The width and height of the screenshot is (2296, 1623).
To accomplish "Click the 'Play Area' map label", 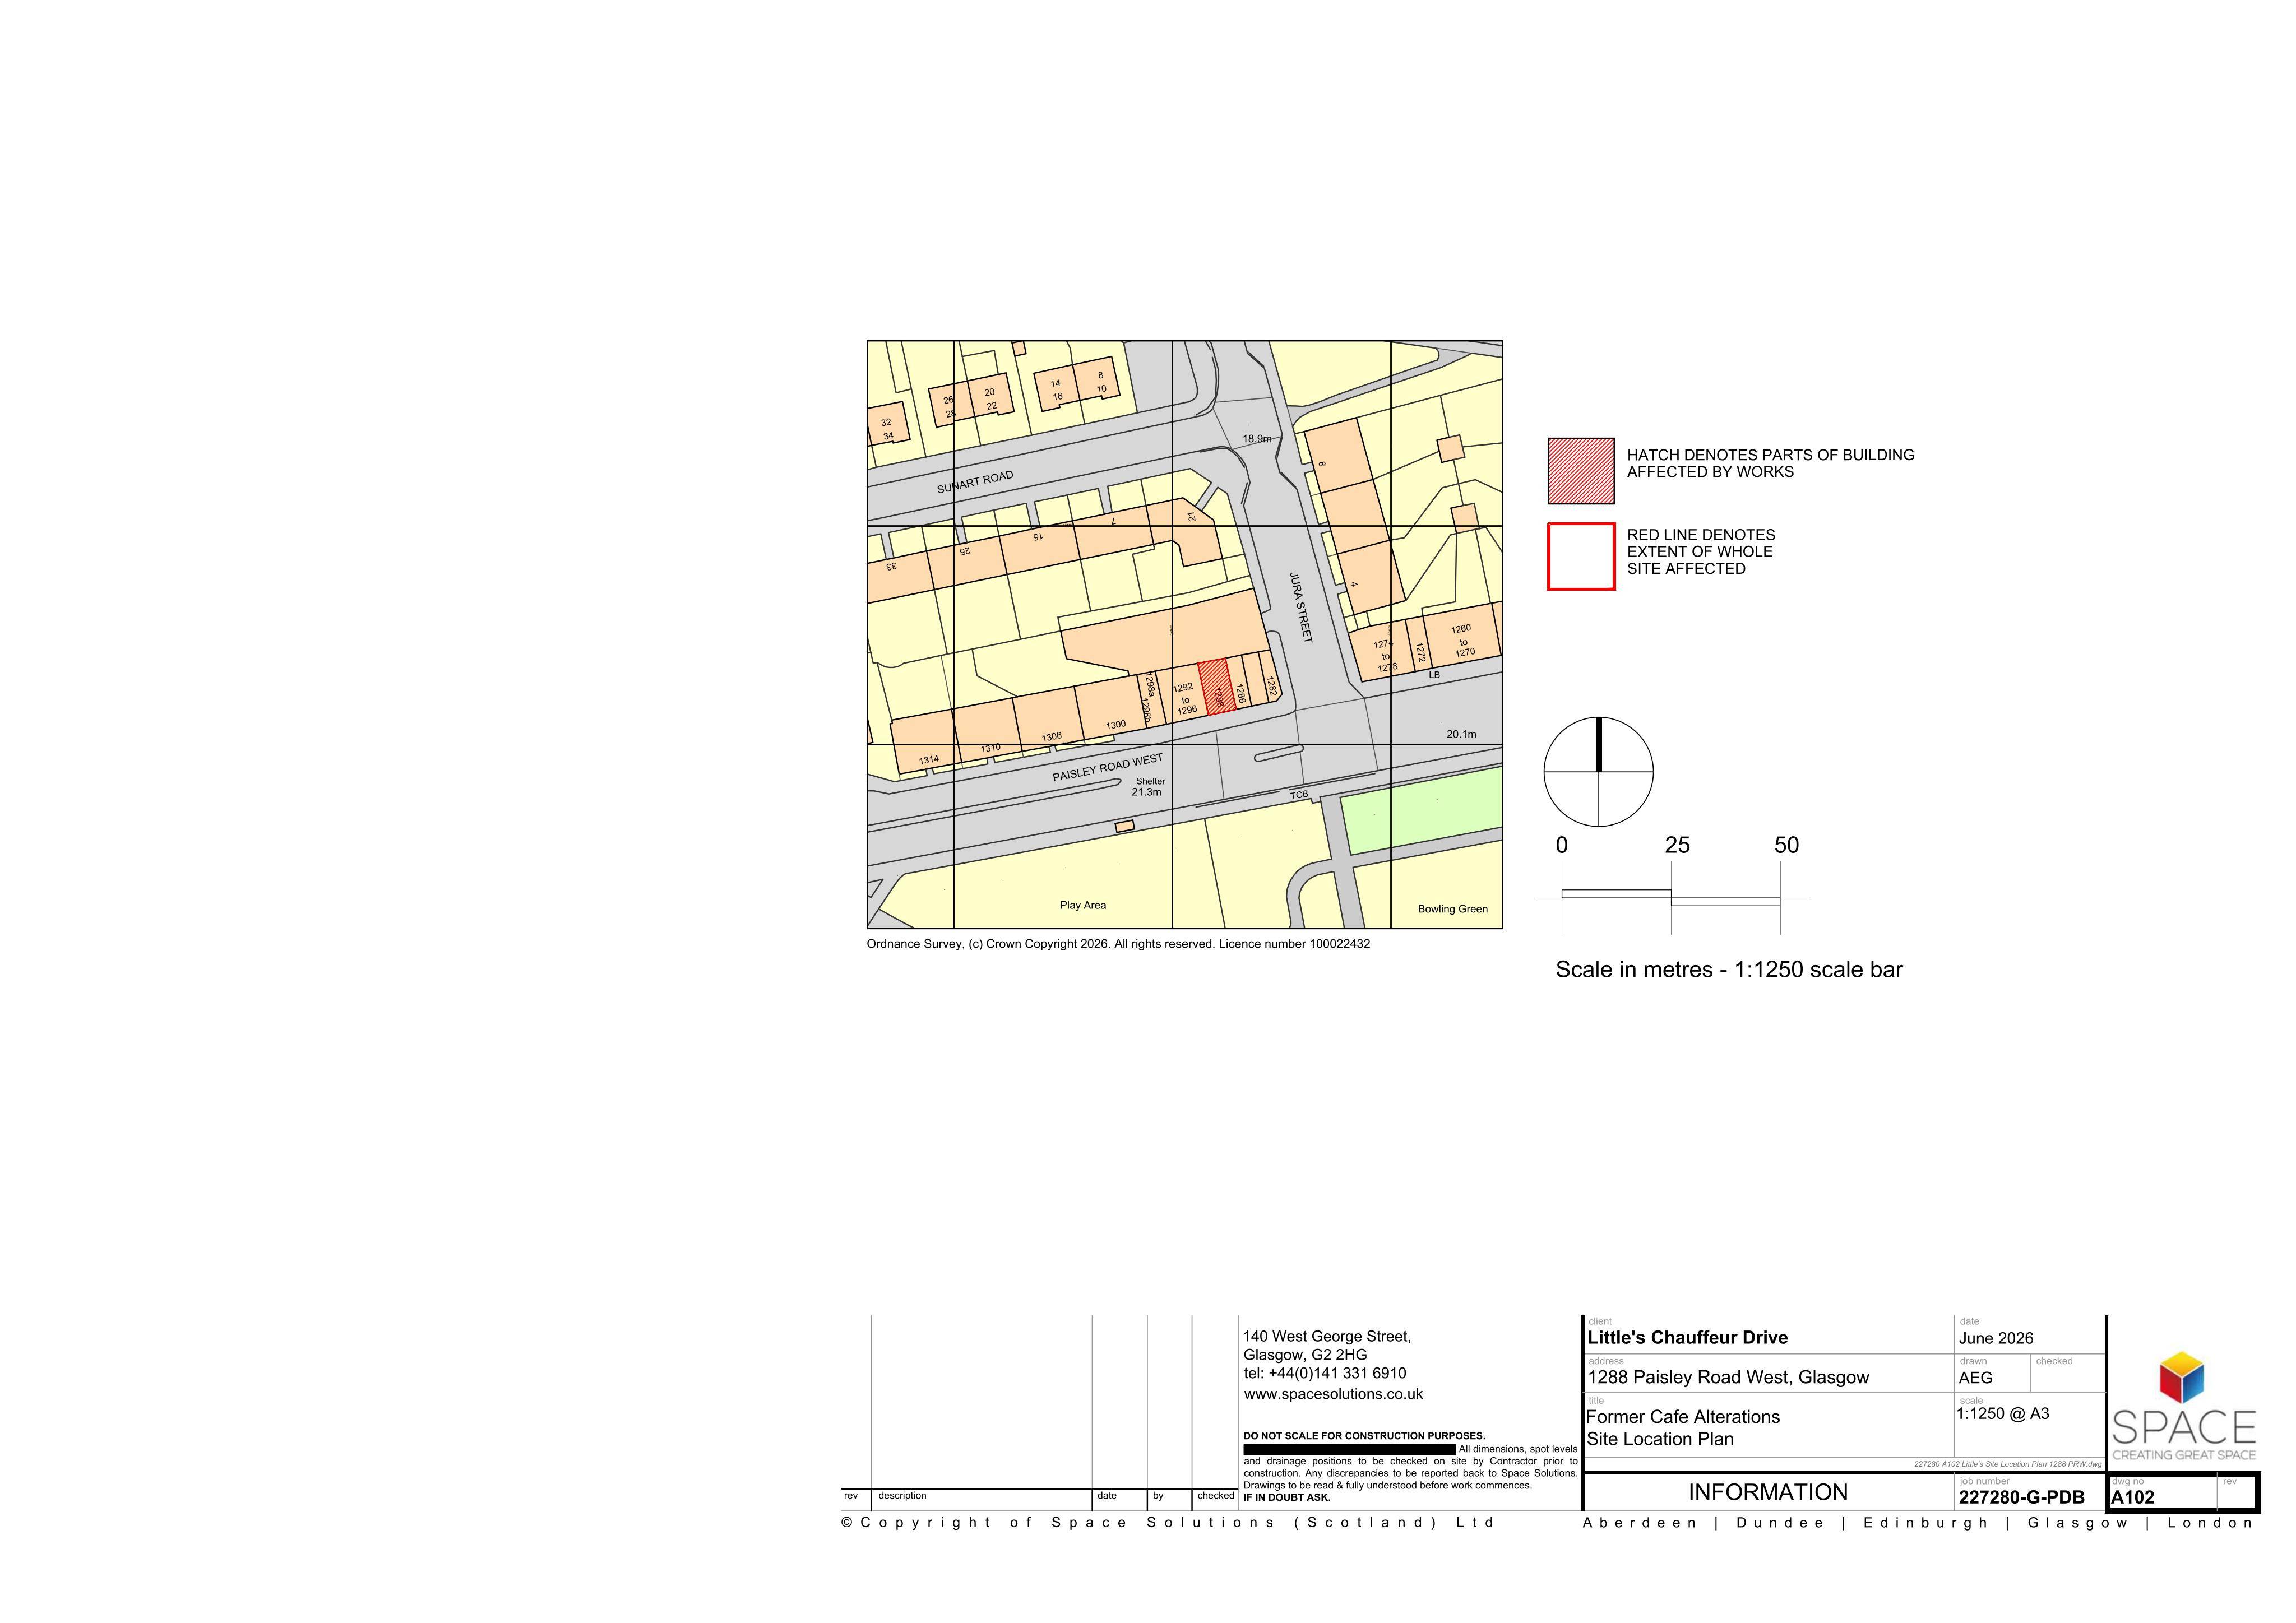I will click(1083, 905).
